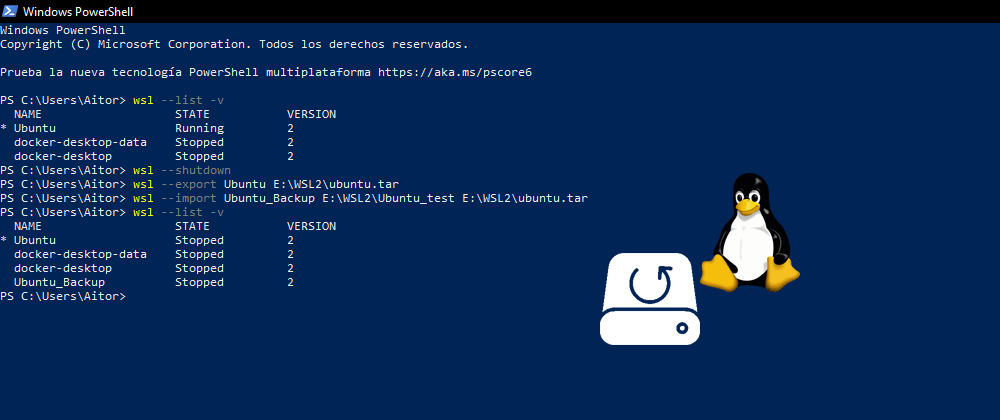This screenshot has width=1000, height=420.
Task: Click the circular restore arrow on the drive
Action: (651, 286)
